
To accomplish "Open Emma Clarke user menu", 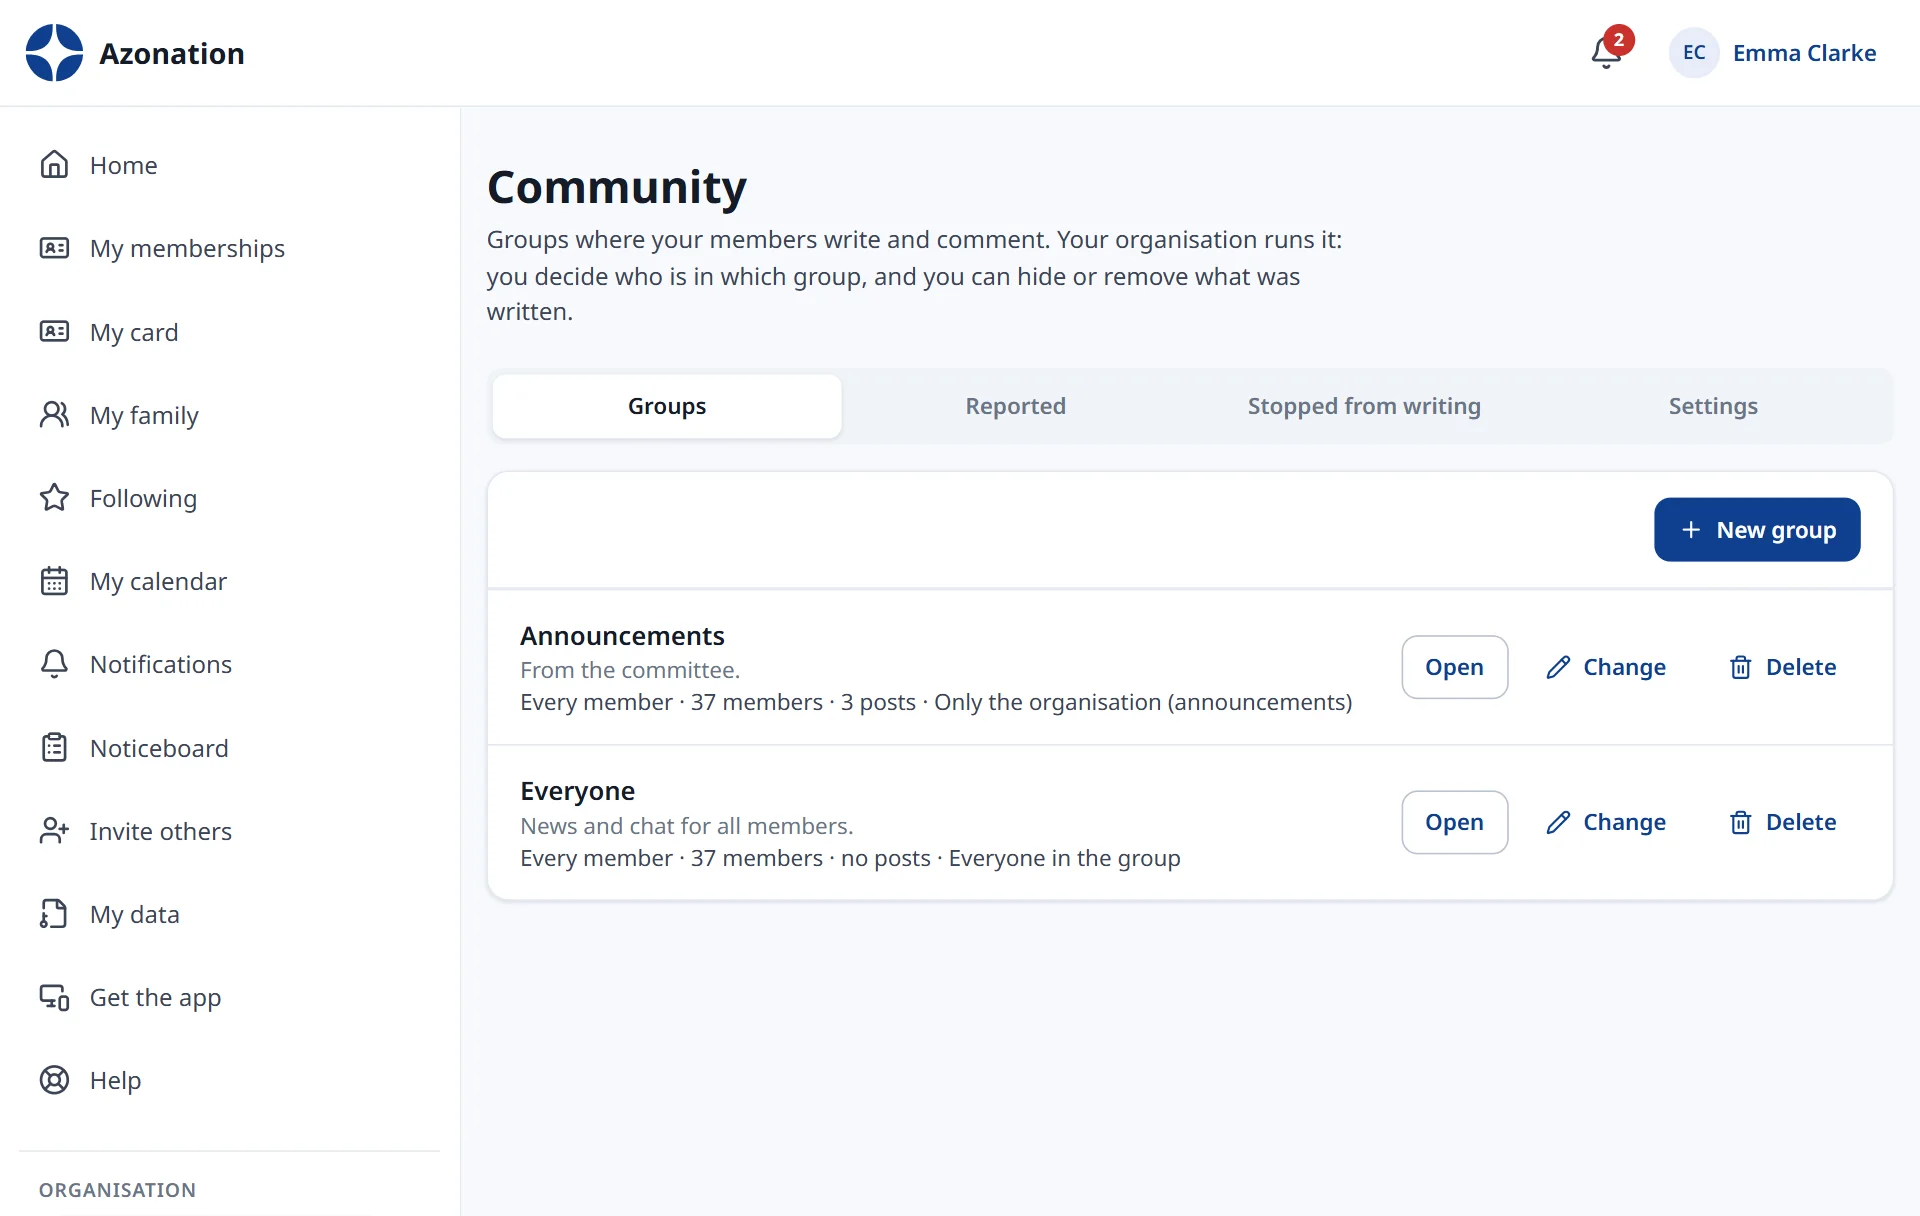I will (1773, 53).
